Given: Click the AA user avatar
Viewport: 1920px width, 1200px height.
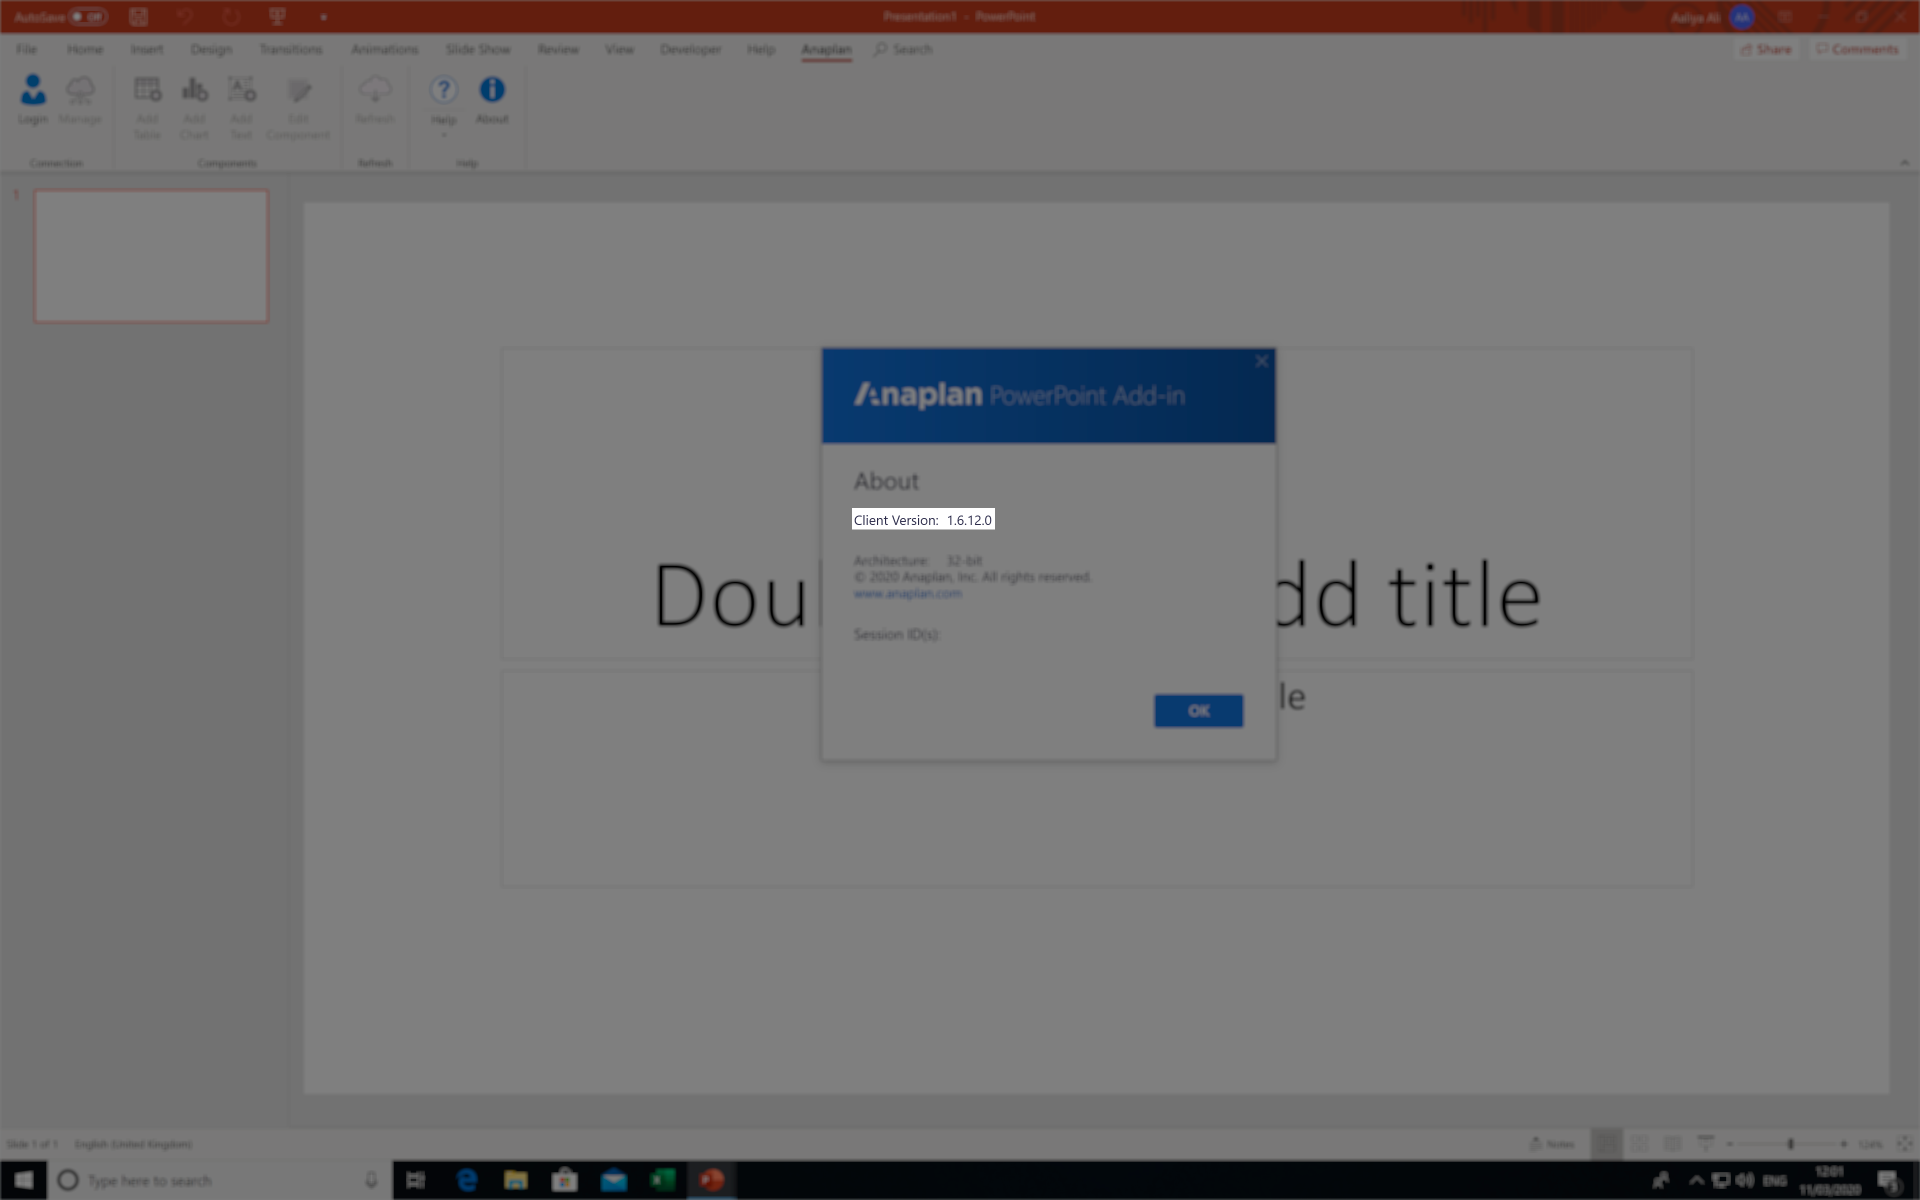Looking at the screenshot, I should click(1742, 17).
